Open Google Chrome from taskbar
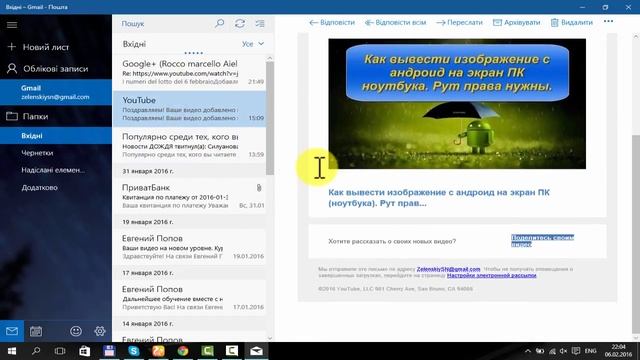The width and height of the screenshot is (640, 360). coord(183,351)
